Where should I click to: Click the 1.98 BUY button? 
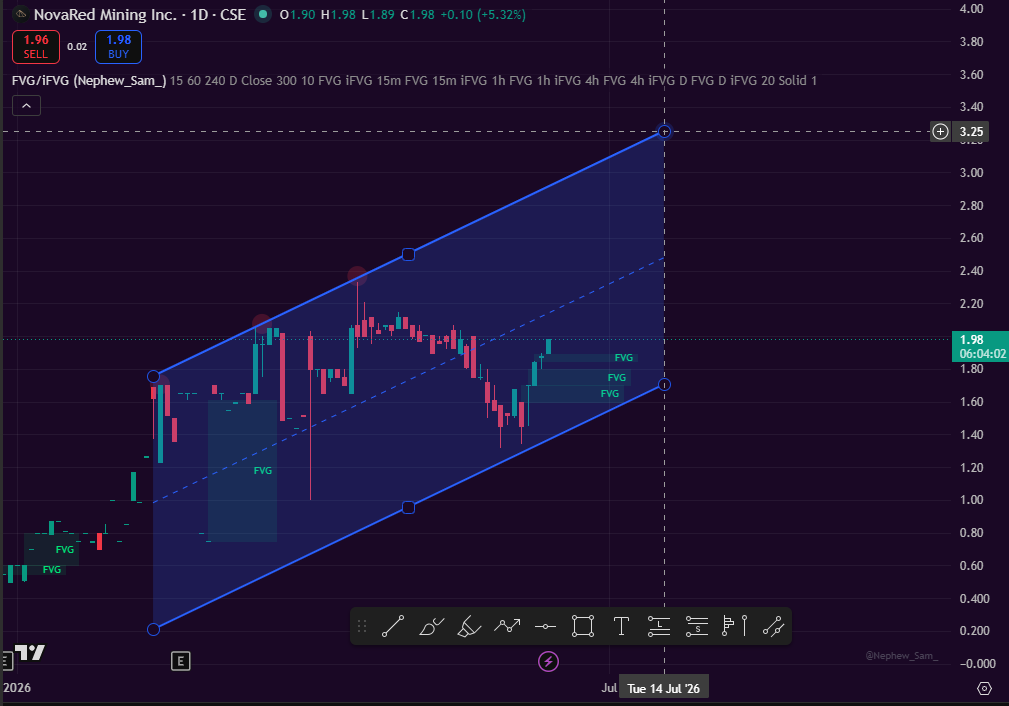118,47
